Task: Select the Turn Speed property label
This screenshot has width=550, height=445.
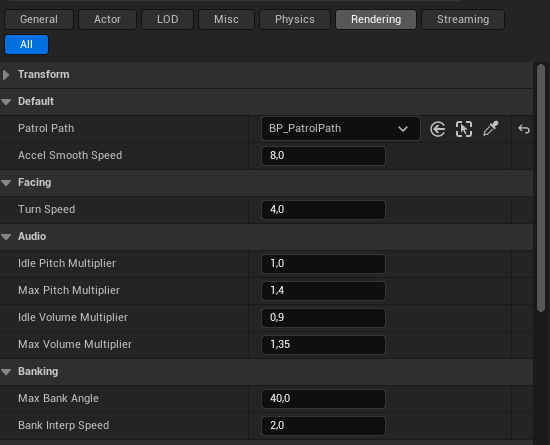Action: (x=46, y=209)
